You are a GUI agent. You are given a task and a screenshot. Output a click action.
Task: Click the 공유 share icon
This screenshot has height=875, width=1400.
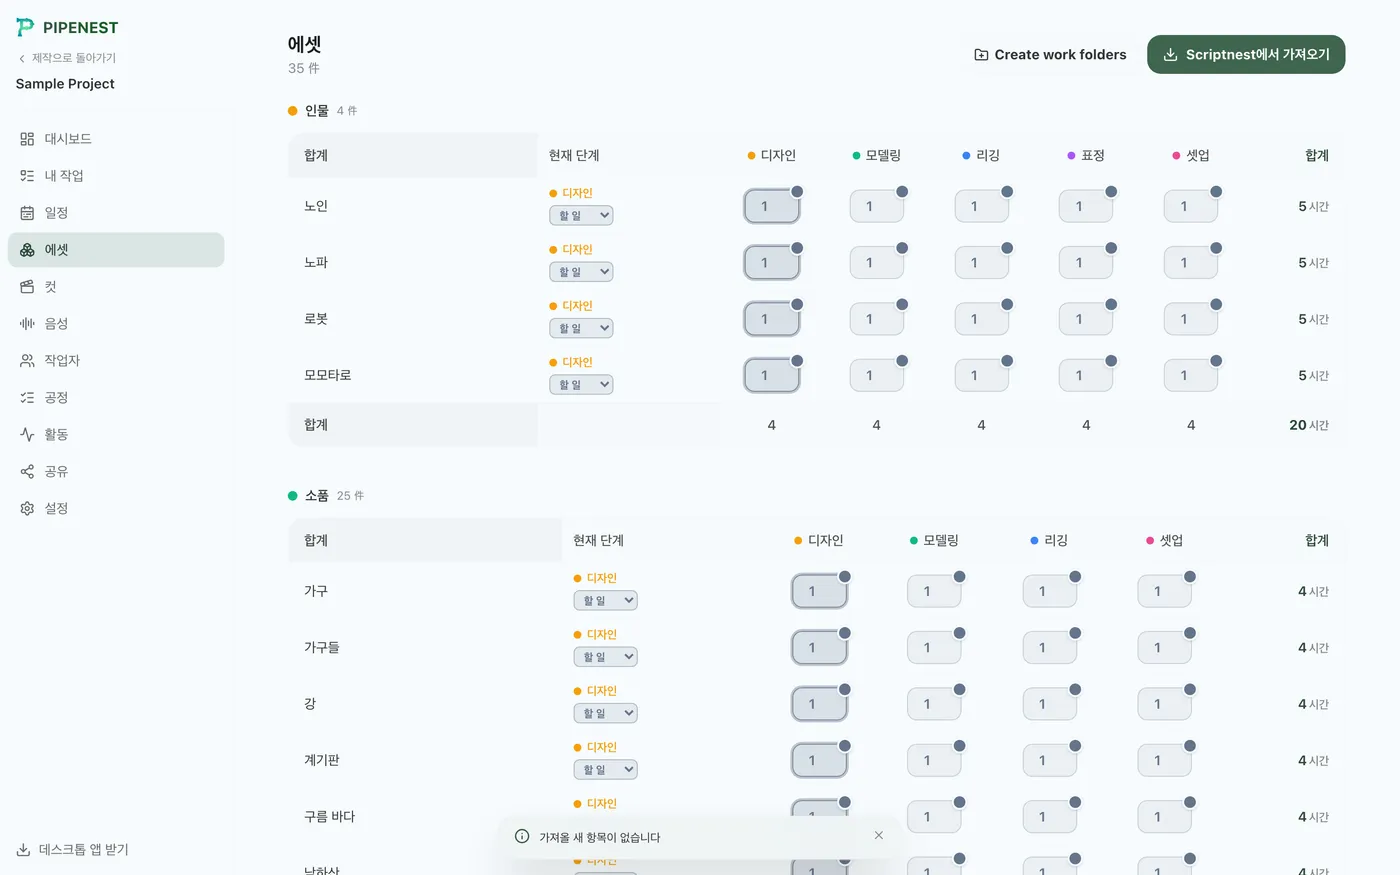coord(27,472)
